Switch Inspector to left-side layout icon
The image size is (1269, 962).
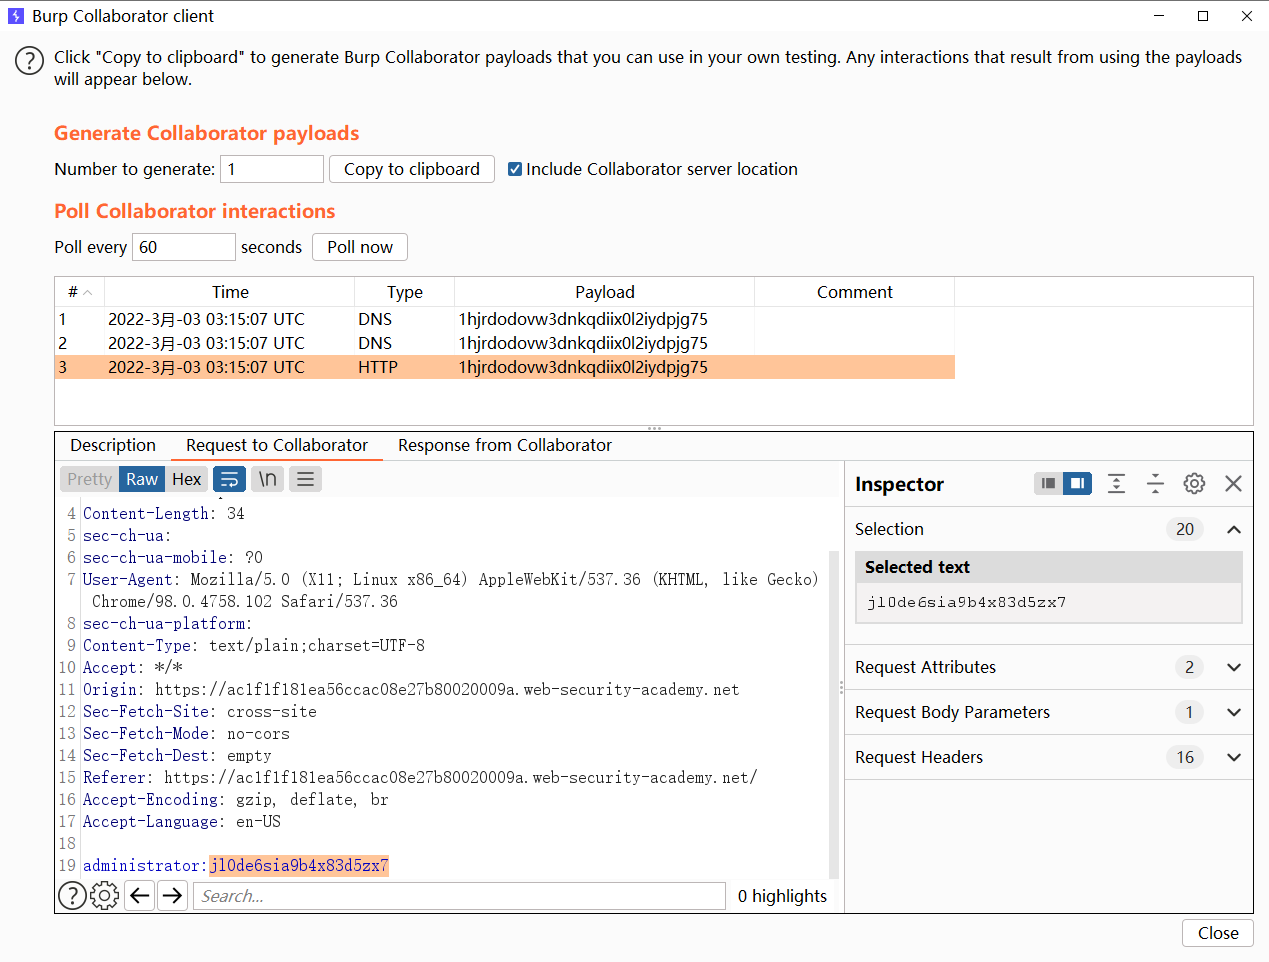tap(1048, 483)
